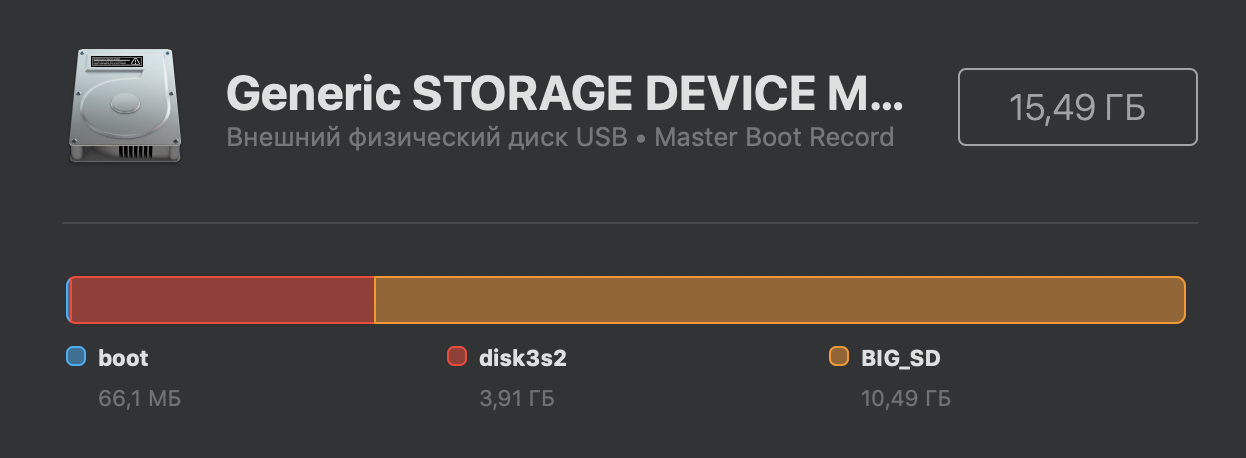Select the orange BIG_SD segment in the partition bar
Screen dimensions: 1246x458
[779, 300]
